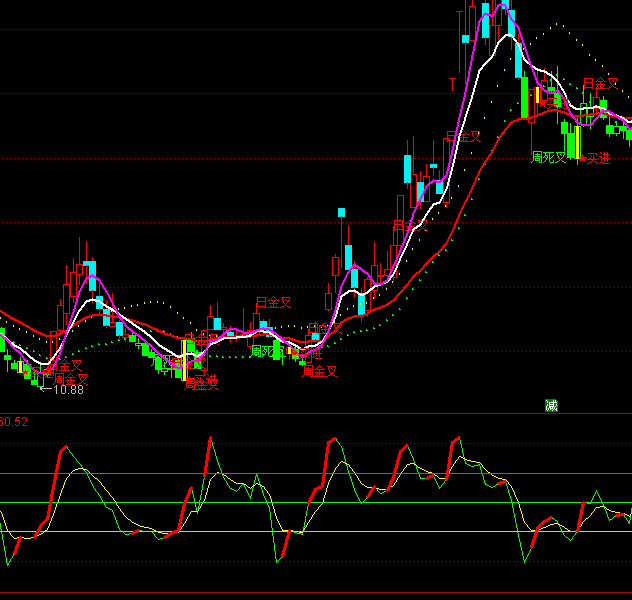
Task: Select the tallest cyan candle at chart top
Action: coord(485,20)
